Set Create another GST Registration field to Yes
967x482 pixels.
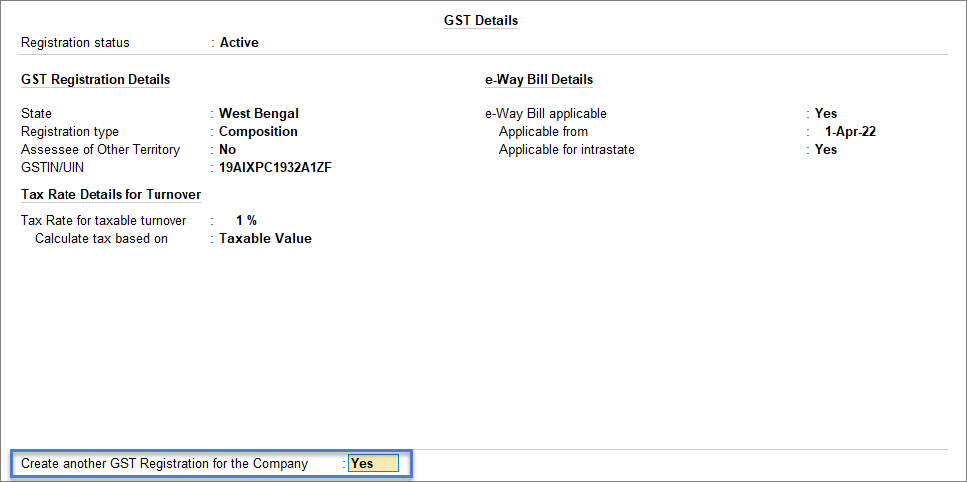[373, 464]
